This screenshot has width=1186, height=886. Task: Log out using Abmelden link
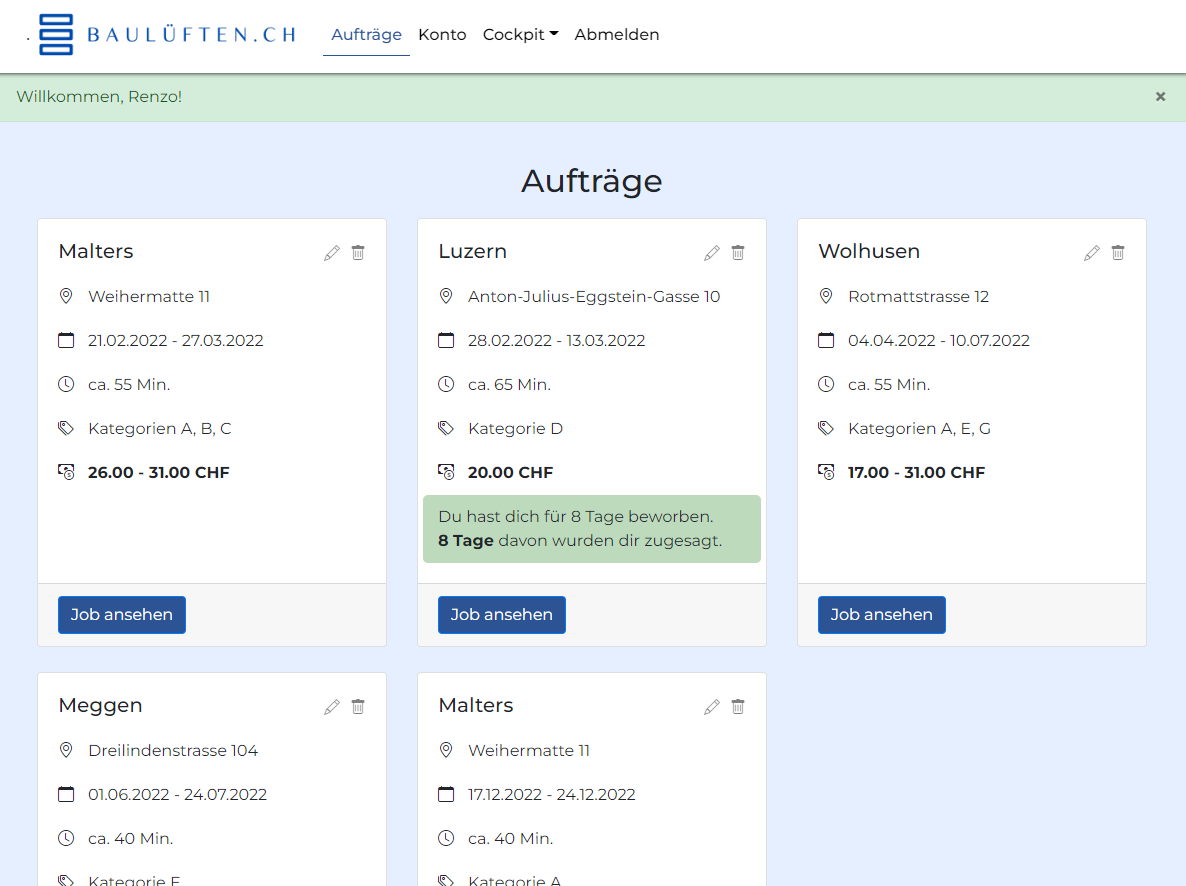point(616,35)
